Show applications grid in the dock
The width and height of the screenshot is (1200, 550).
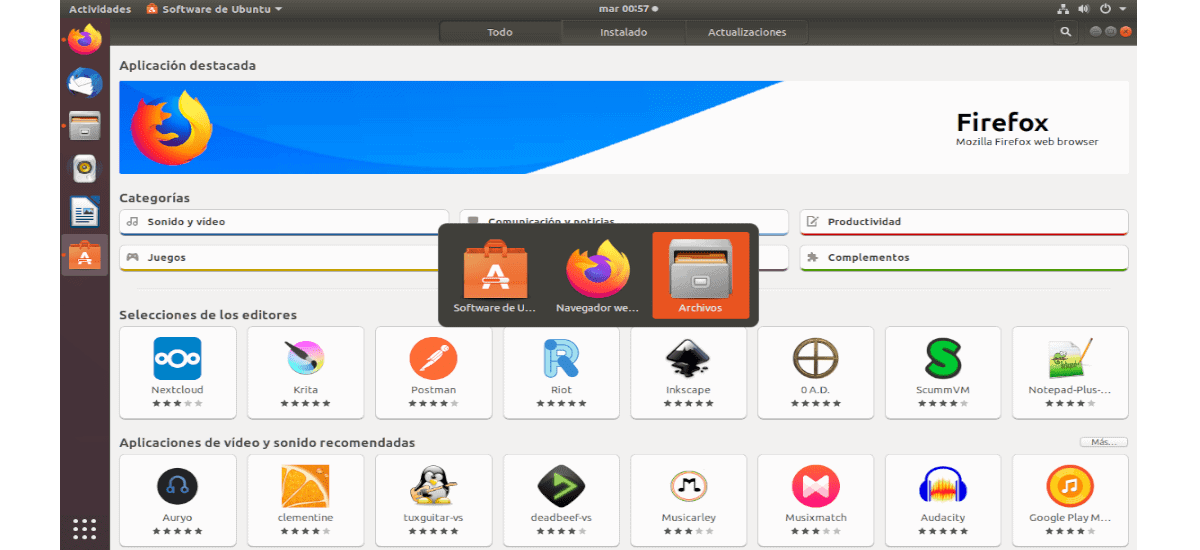point(85,528)
